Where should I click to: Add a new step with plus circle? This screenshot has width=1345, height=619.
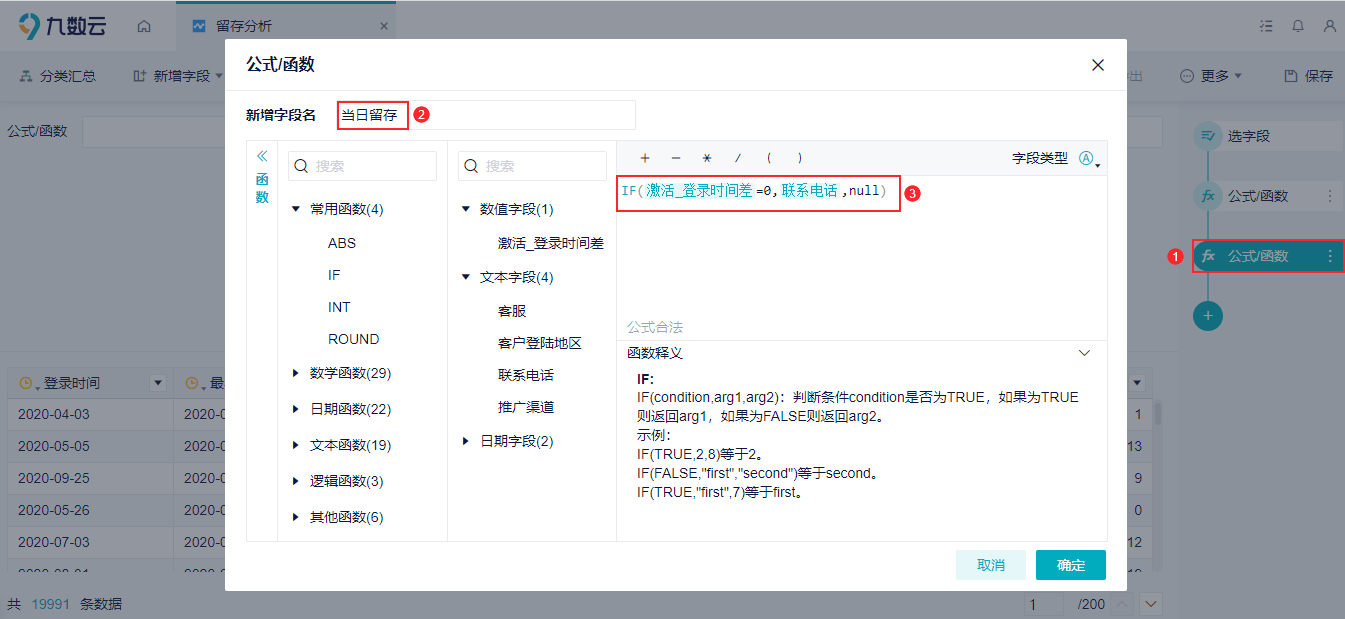[x=1208, y=315]
